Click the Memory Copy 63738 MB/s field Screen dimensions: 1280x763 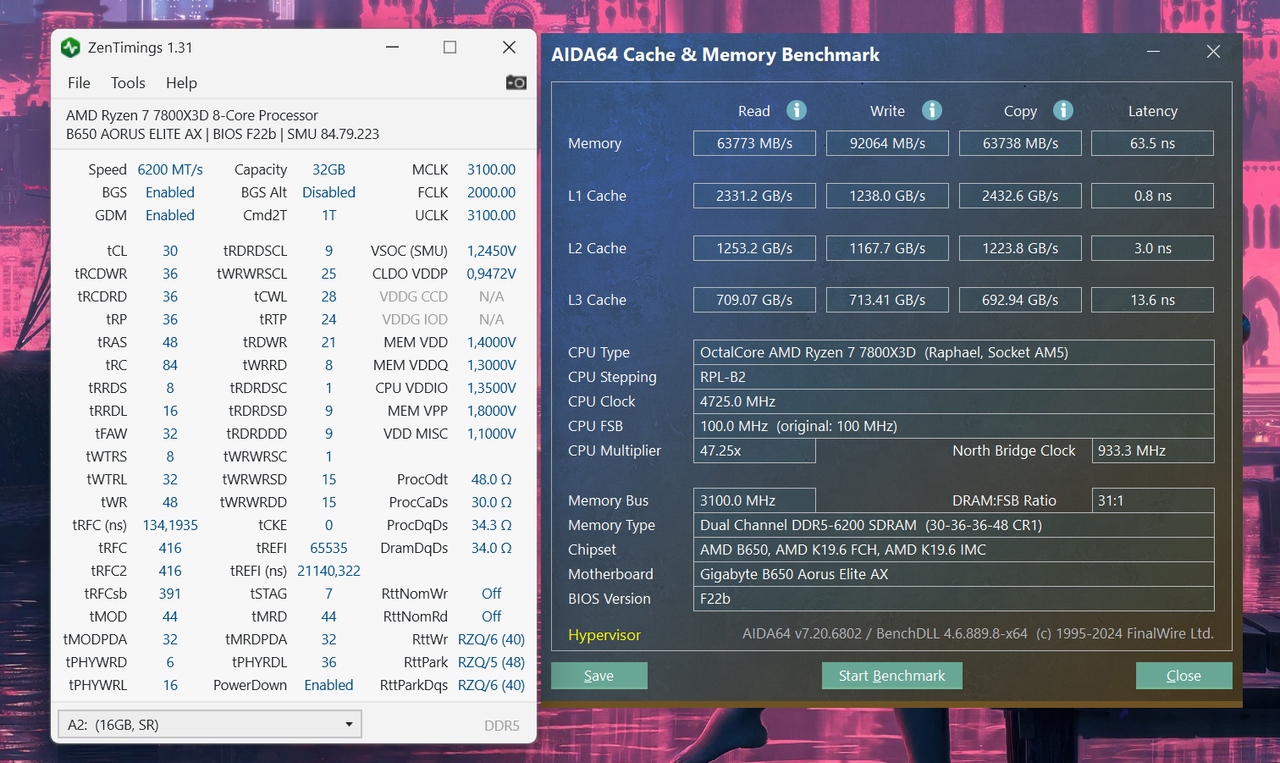pos(1020,143)
